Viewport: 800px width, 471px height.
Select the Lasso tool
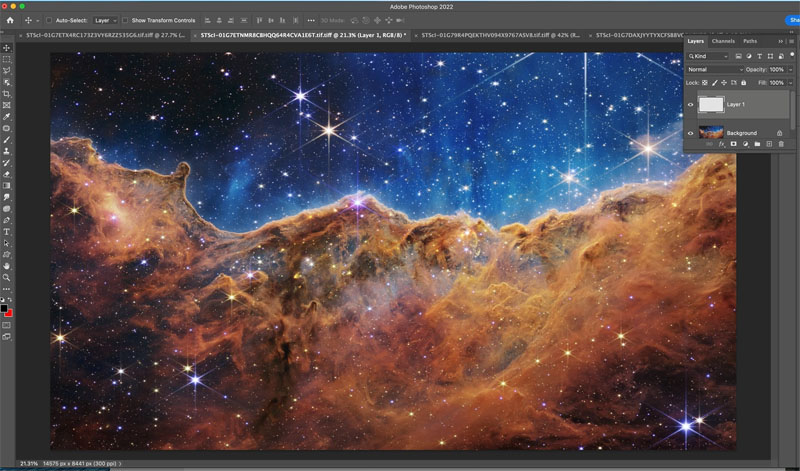(7, 70)
